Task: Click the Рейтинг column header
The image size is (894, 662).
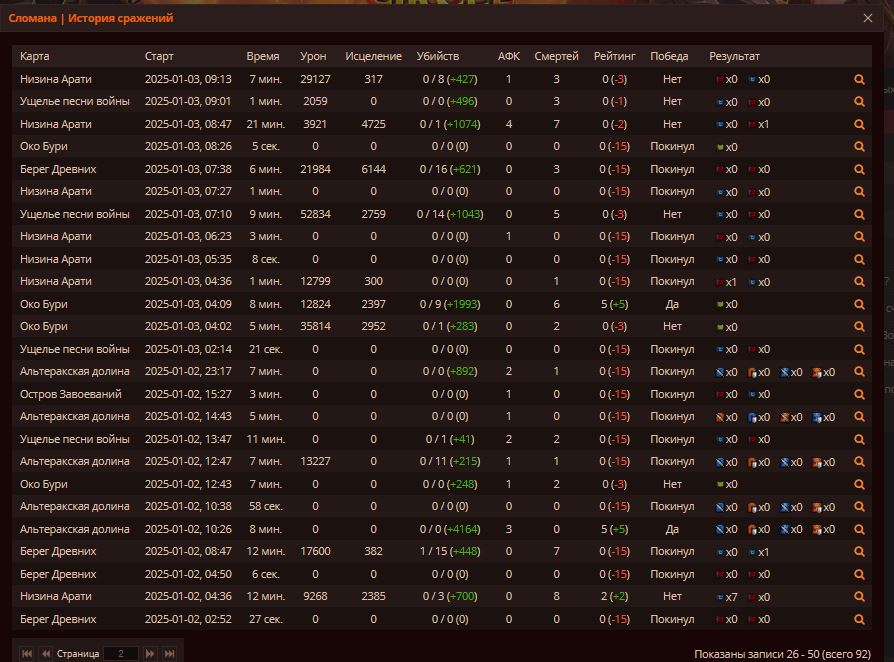Action: click(615, 56)
